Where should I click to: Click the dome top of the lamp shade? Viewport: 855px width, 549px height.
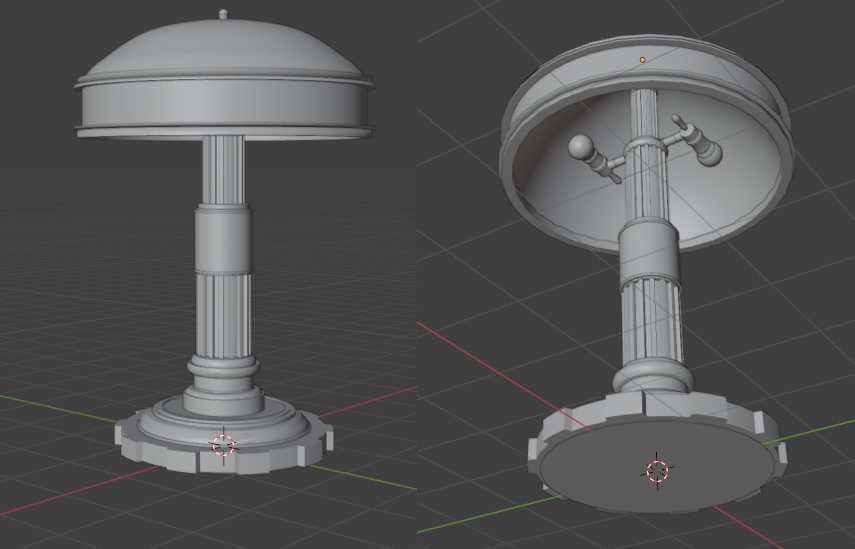[223, 48]
